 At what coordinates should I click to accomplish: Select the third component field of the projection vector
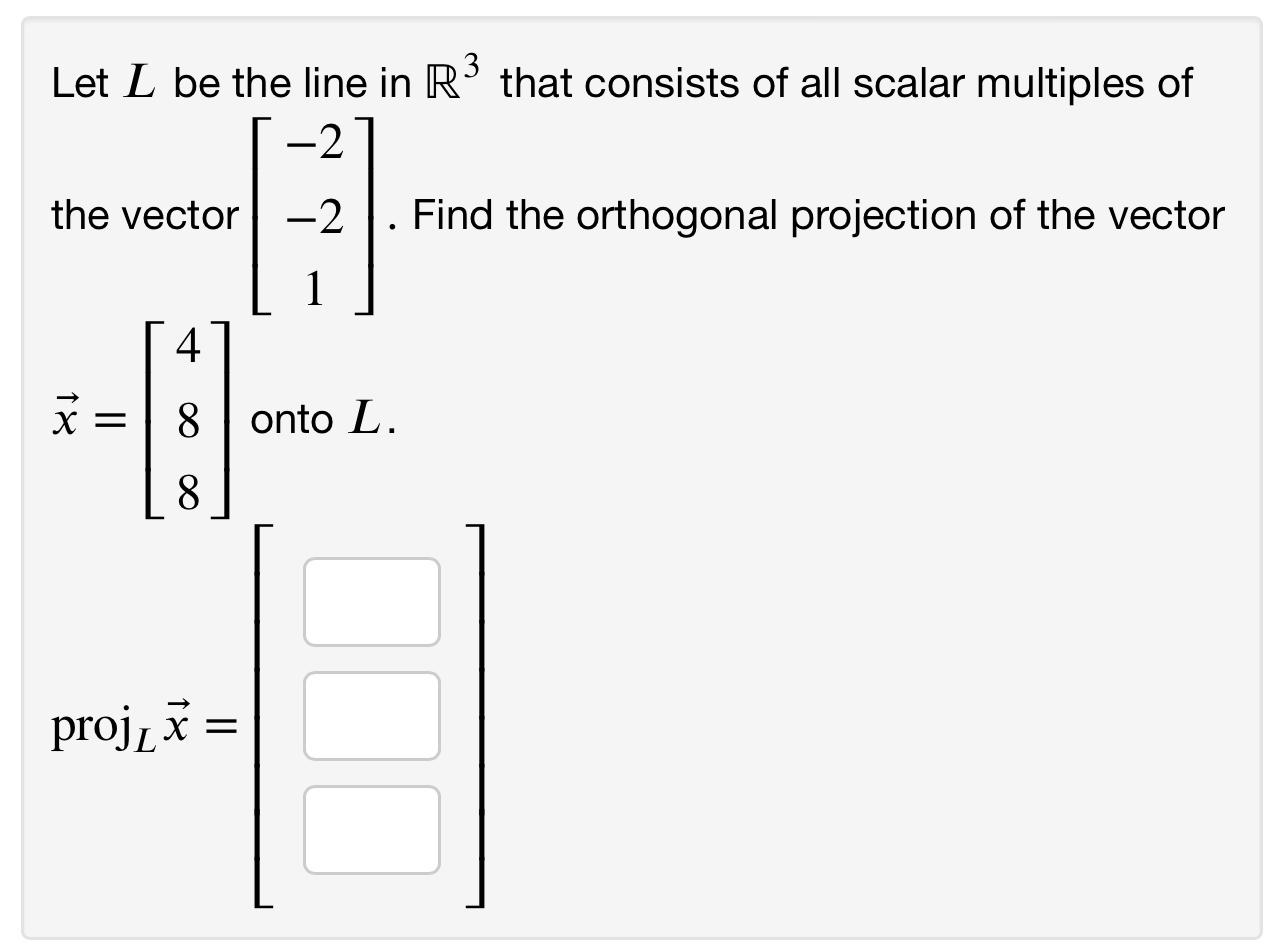[x=371, y=830]
